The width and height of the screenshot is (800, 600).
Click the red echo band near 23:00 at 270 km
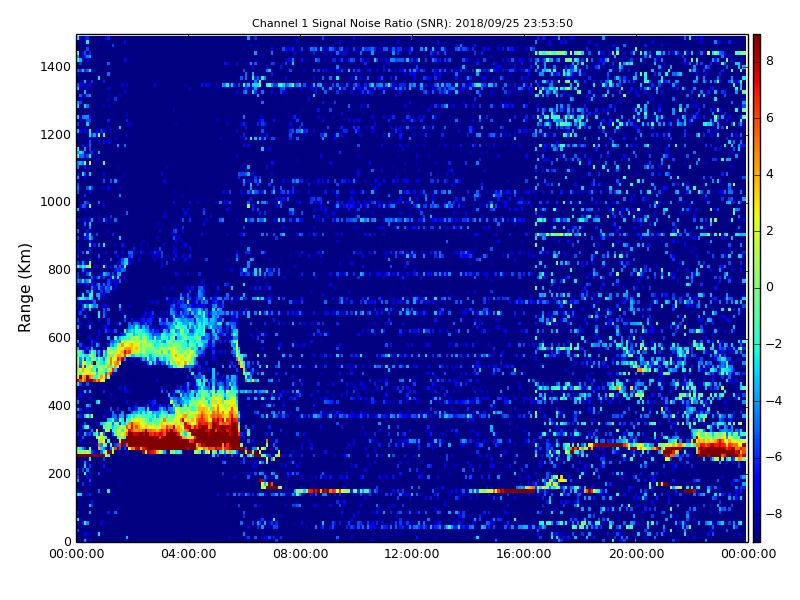click(719, 447)
